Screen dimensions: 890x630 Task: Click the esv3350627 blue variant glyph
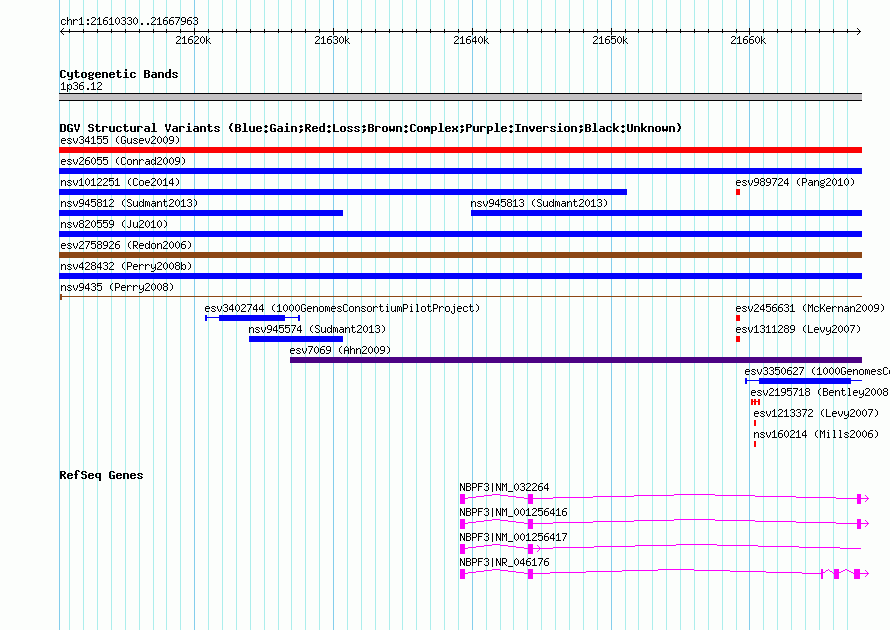pyautogui.click(x=803, y=381)
